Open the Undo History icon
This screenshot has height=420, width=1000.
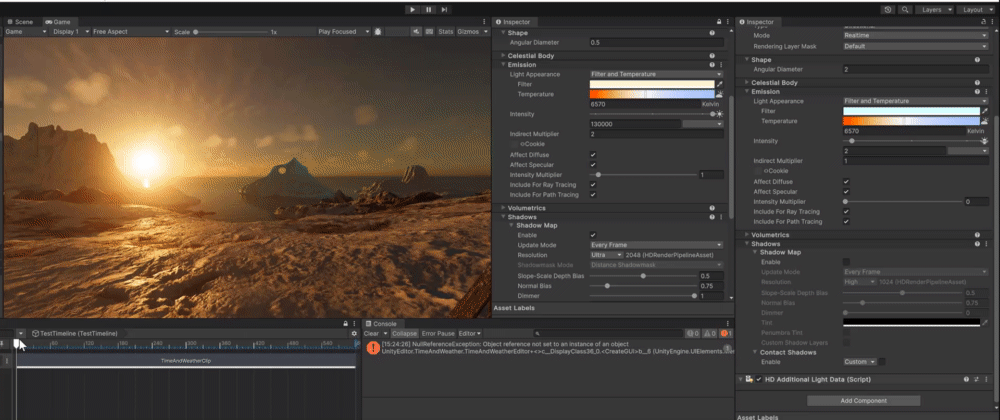point(888,9)
